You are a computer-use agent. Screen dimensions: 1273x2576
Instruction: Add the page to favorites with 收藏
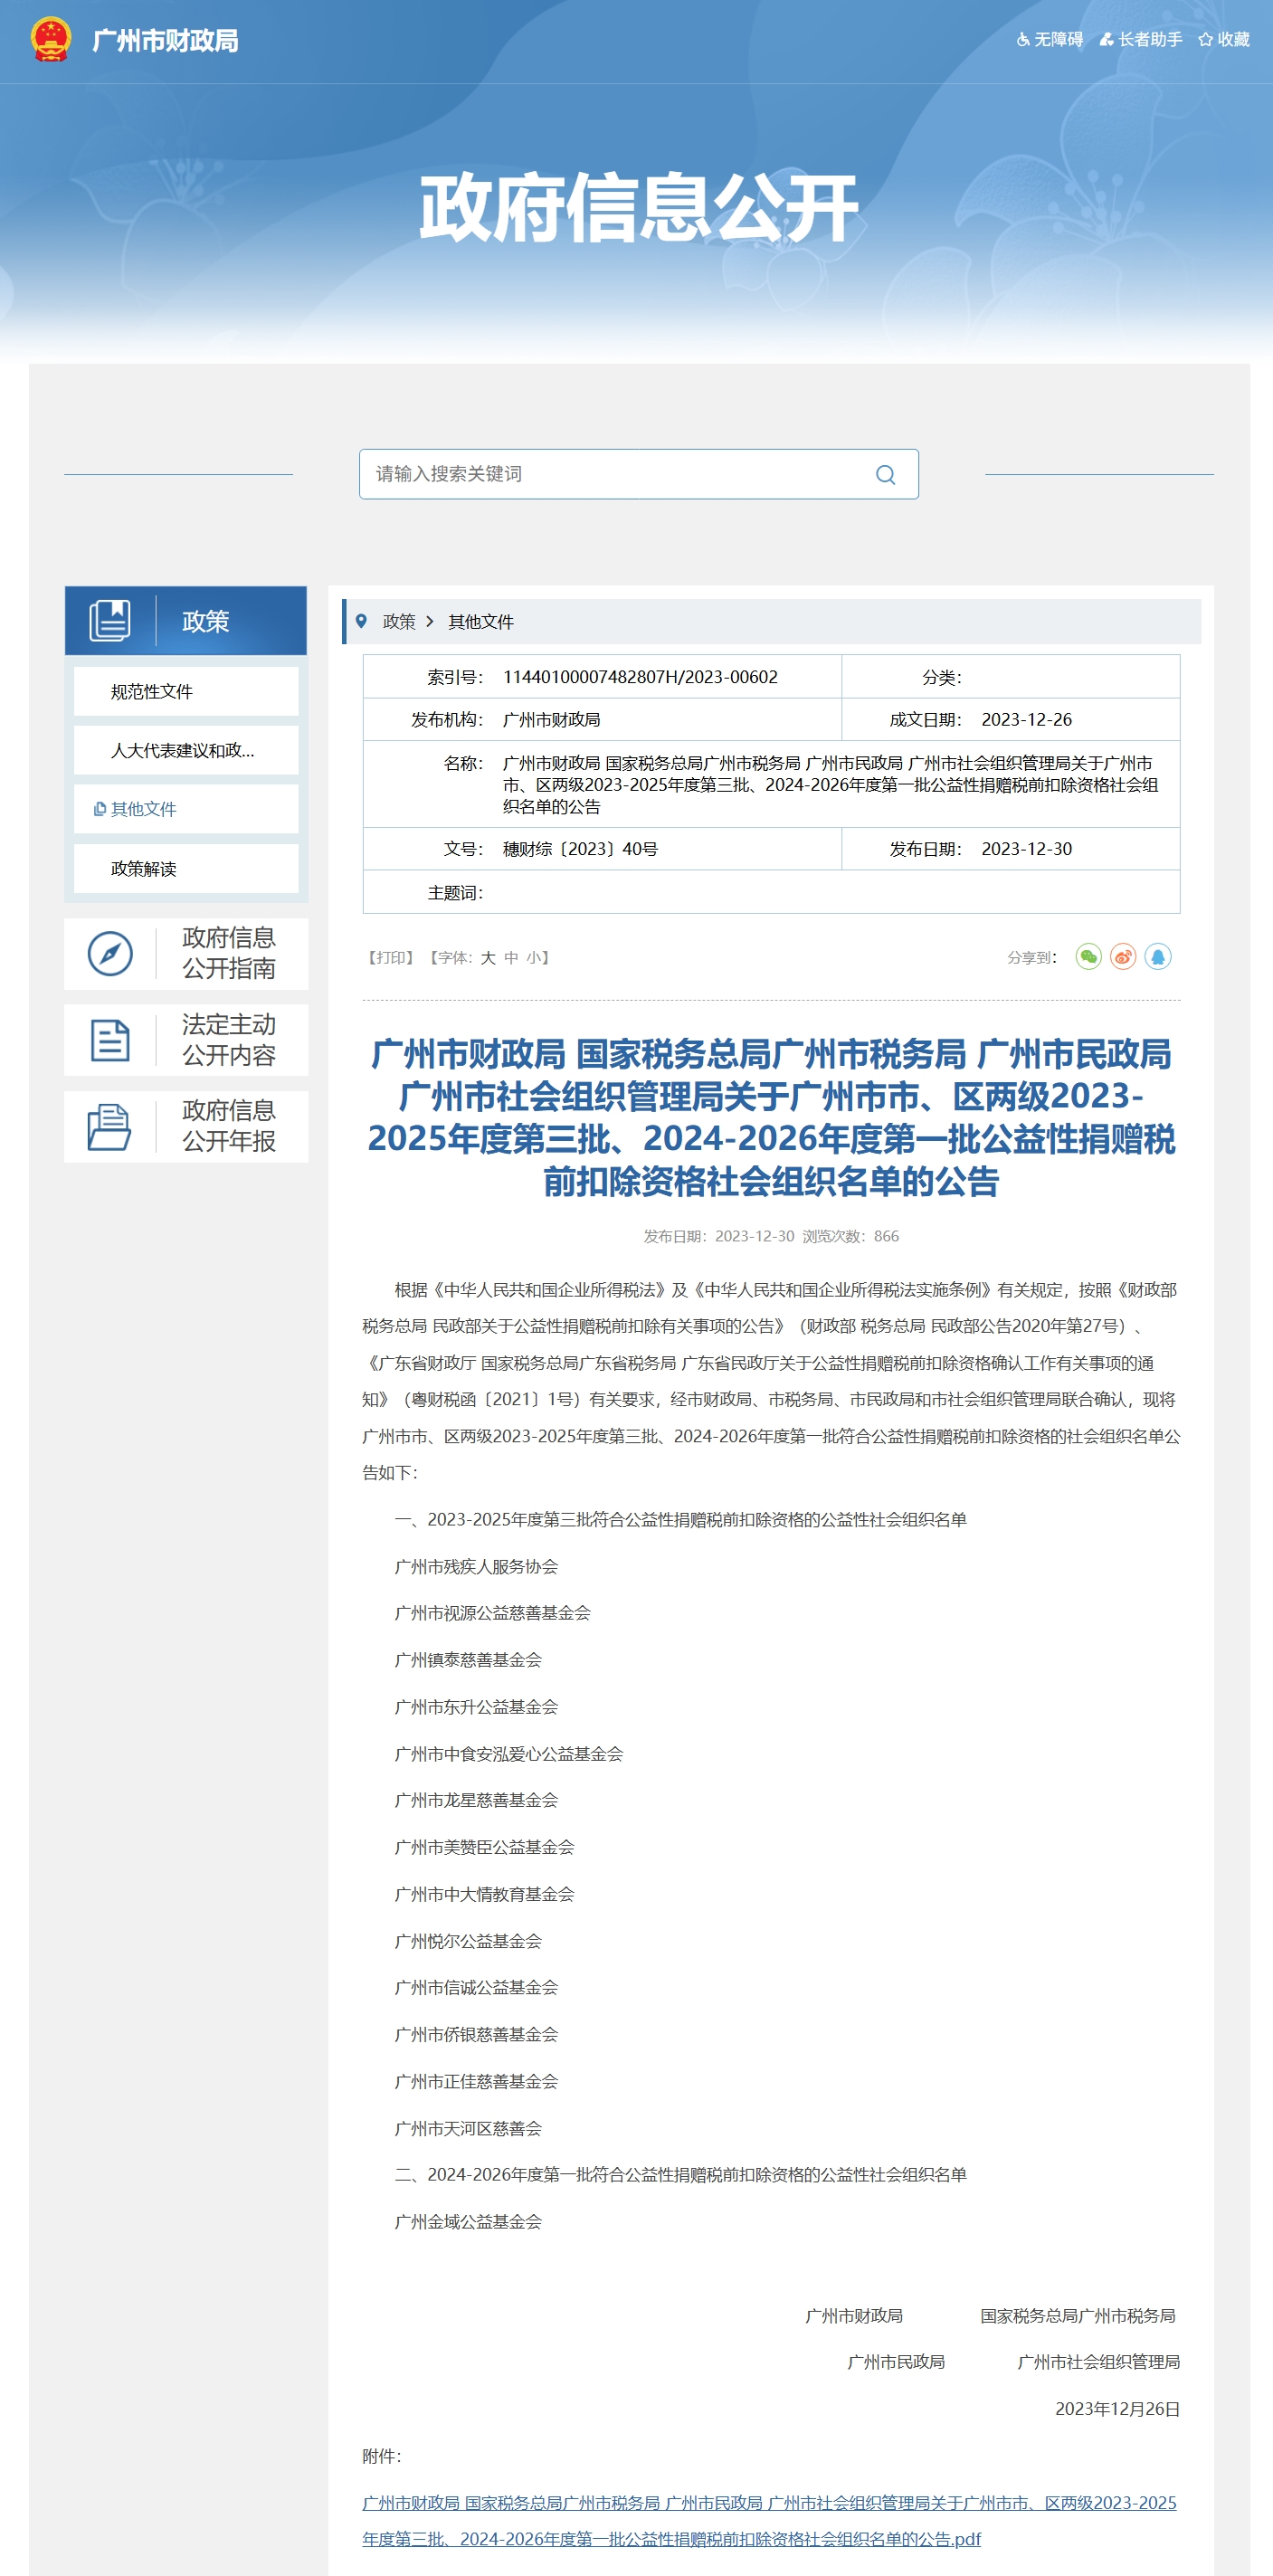(x=1224, y=40)
